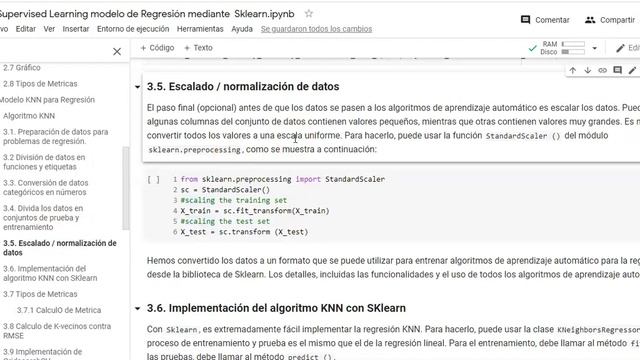
Task: Collapse section 3.5 Escalado heading arrow
Action: pyautogui.click(x=138, y=87)
